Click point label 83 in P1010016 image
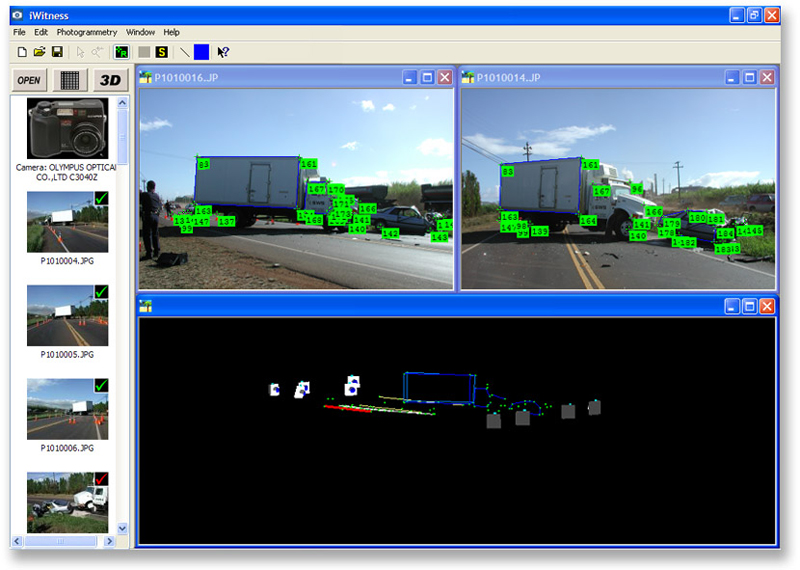 point(204,164)
